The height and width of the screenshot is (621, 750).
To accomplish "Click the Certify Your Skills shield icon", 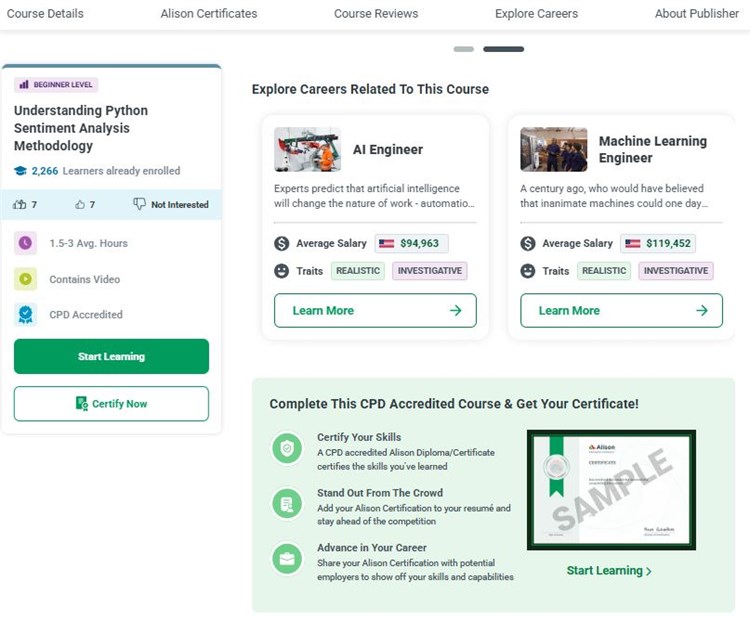I will pos(287,448).
